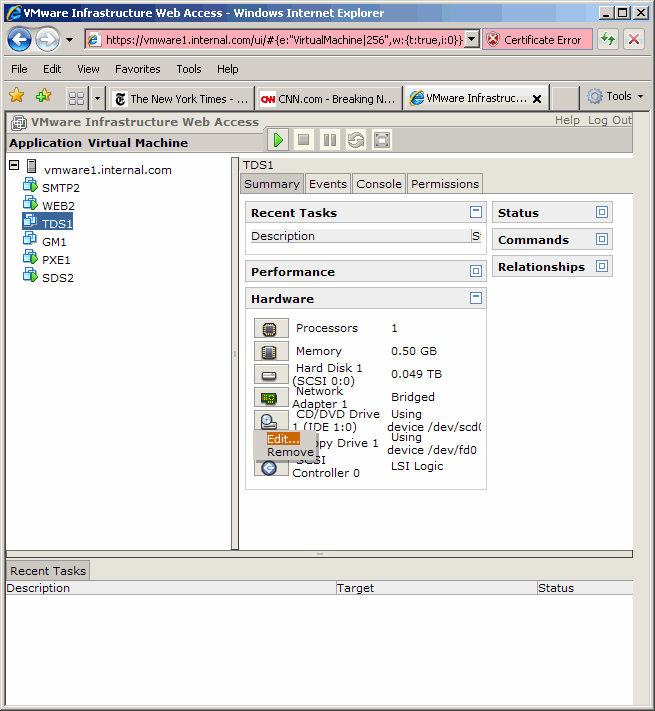Screen dimensions: 655x711
Task: Select the SMTP2 virtual machine
Action: point(60,188)
